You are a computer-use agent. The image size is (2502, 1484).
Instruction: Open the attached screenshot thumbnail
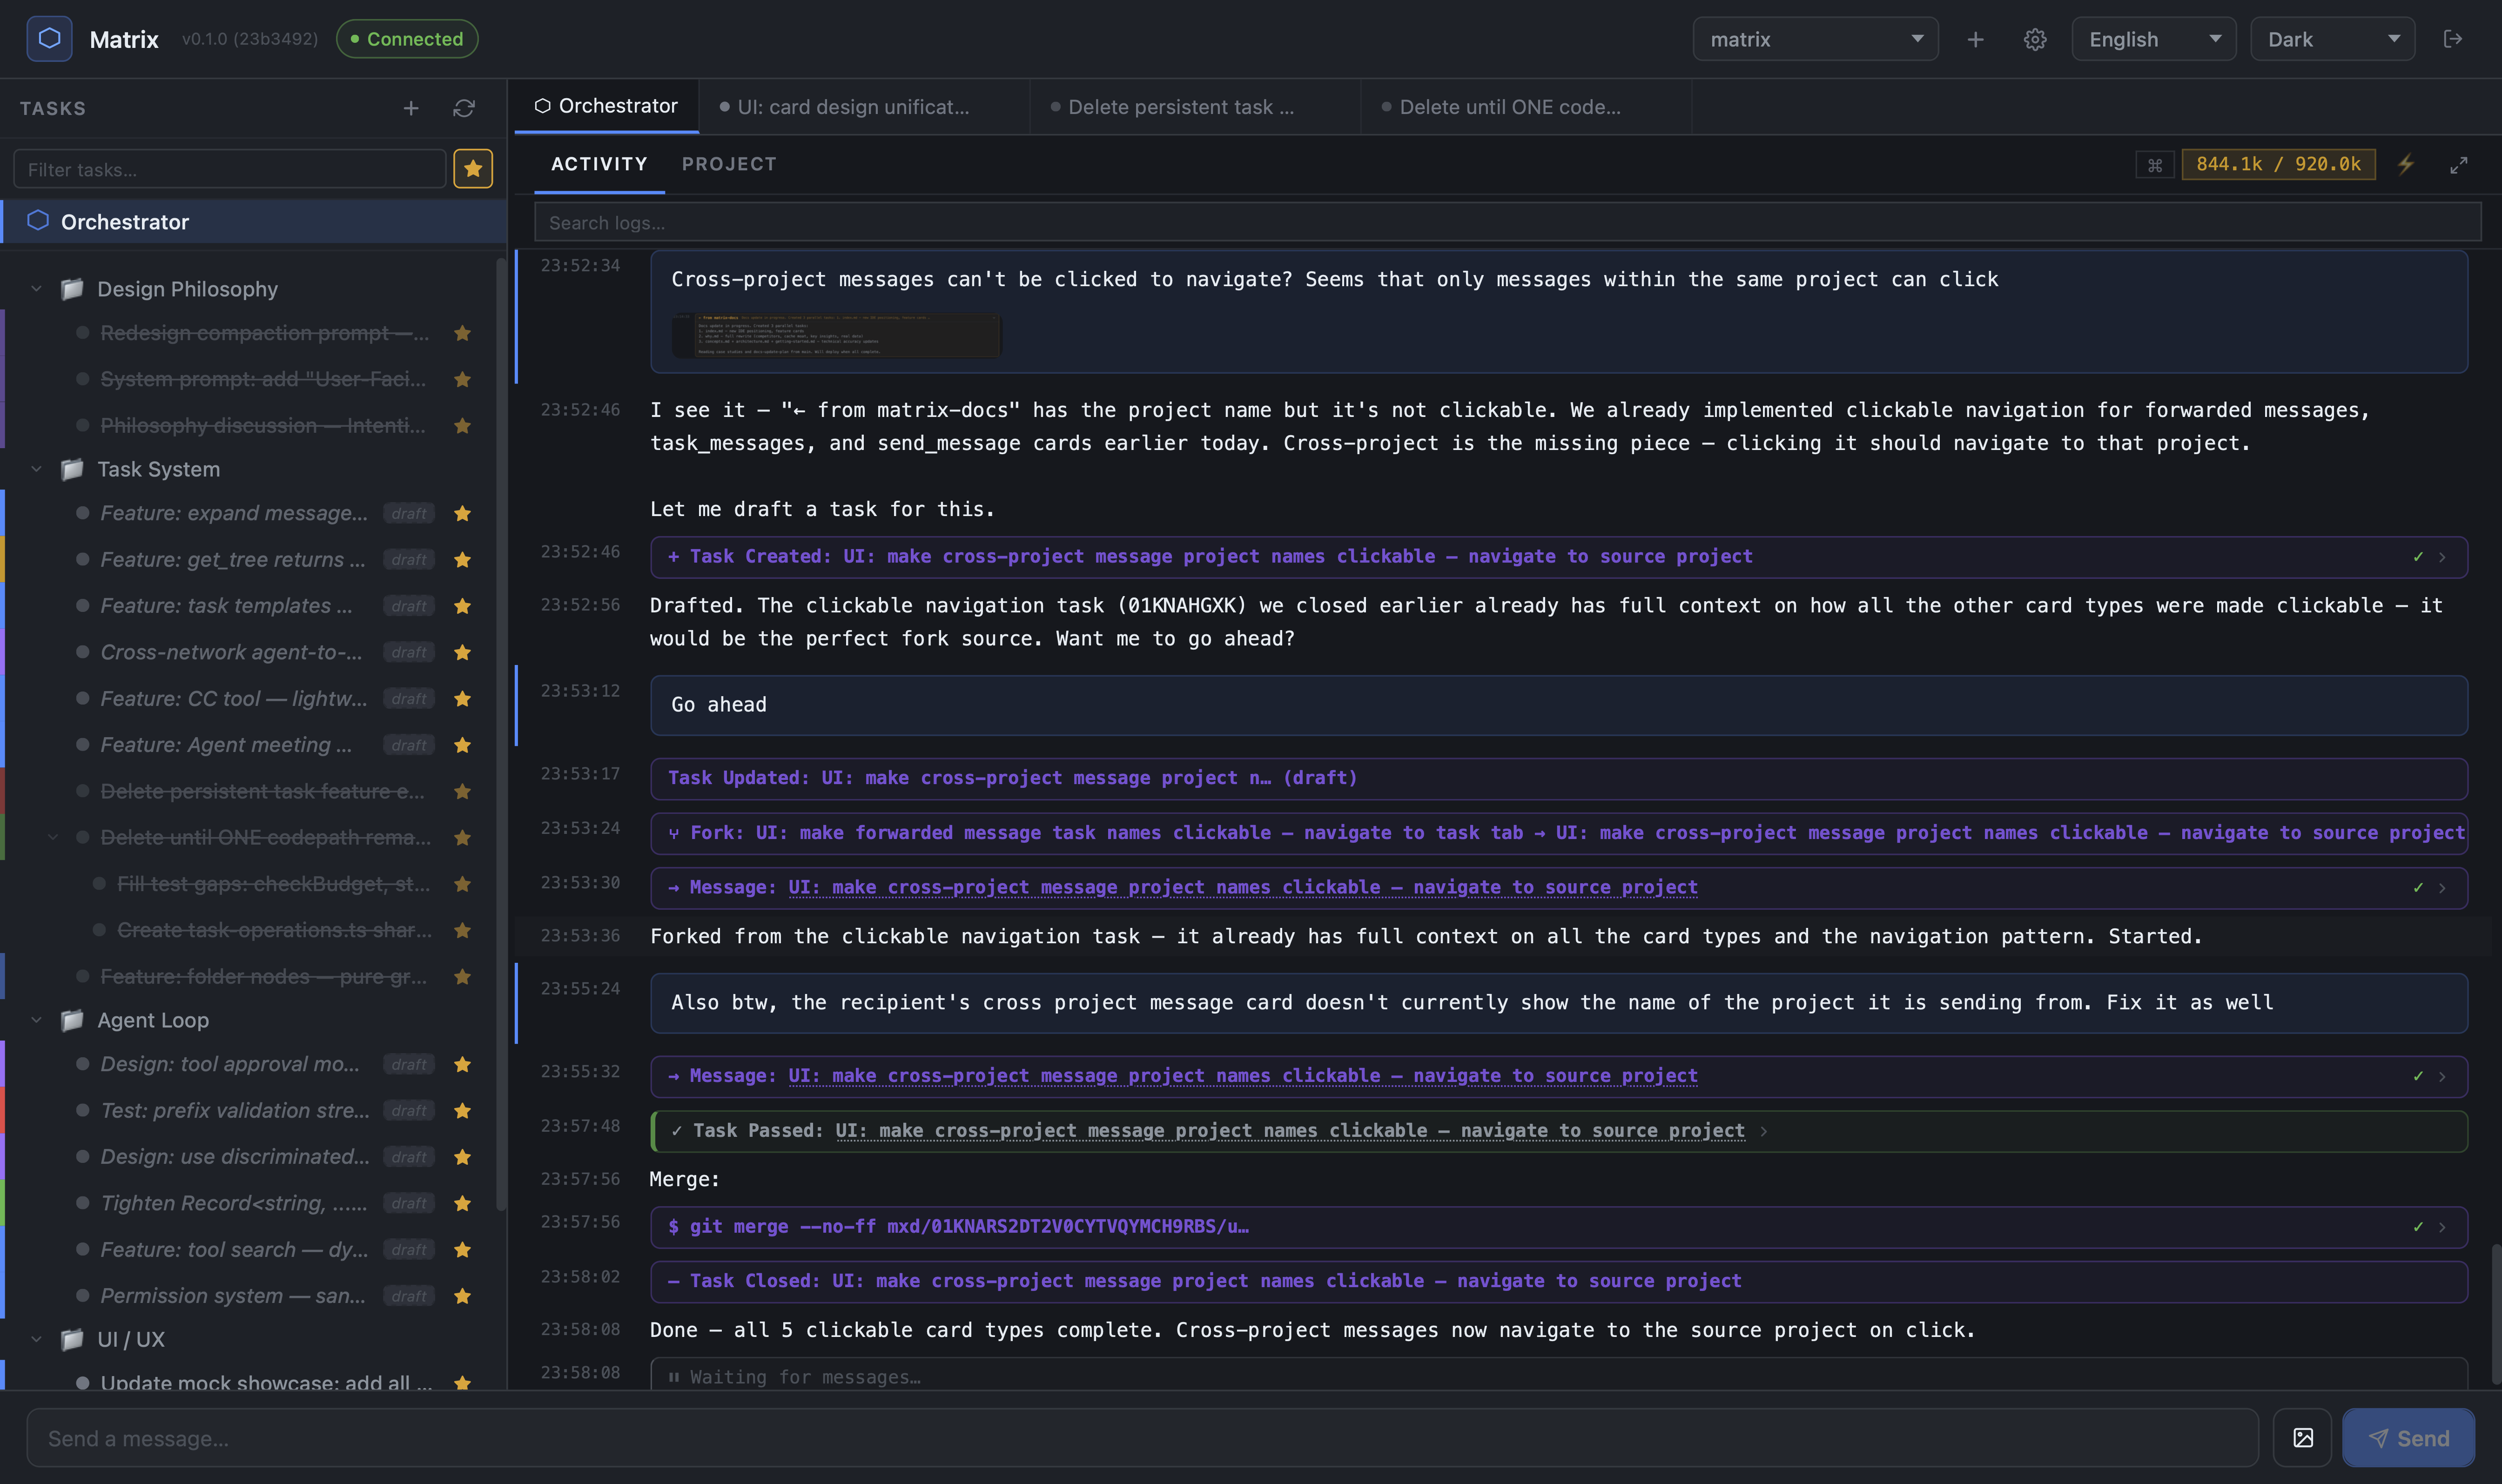point(836,335)
